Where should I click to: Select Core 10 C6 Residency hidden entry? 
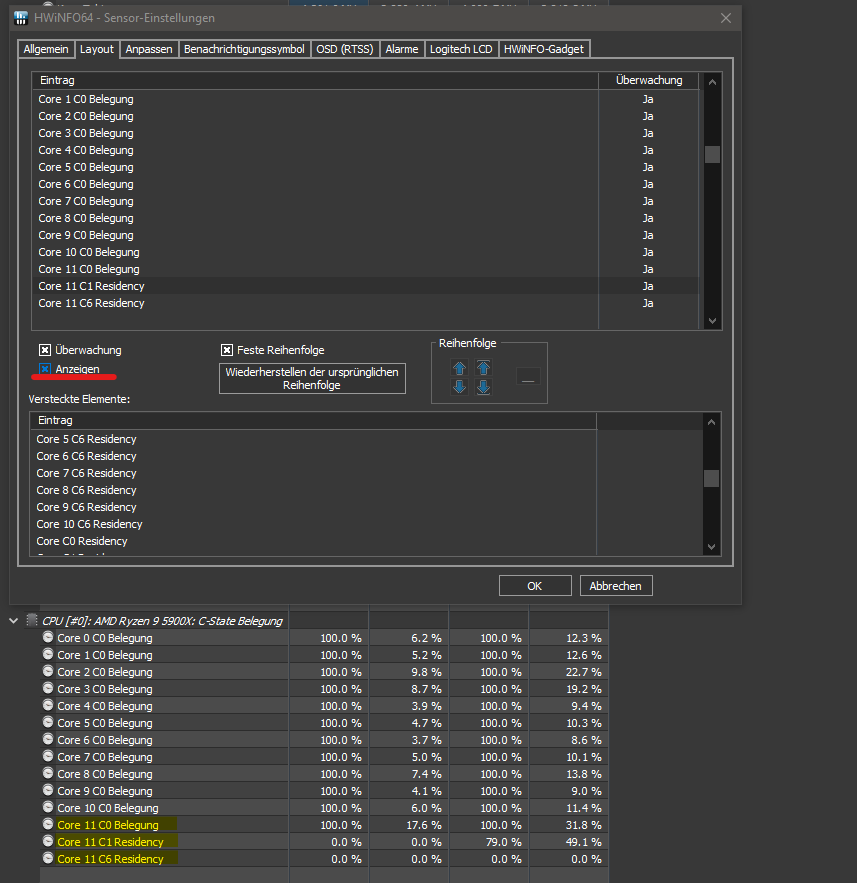313,524
